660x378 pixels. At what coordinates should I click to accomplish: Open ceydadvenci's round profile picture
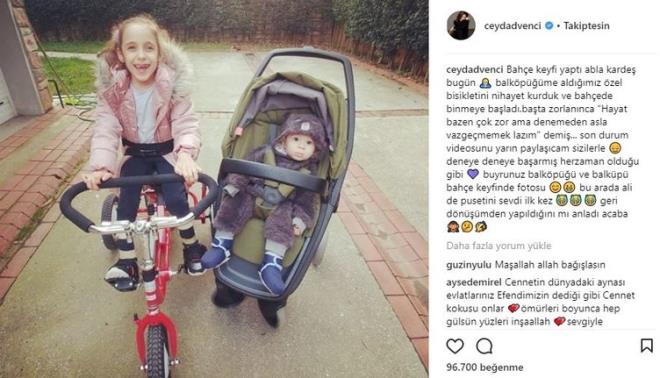[461, 26]
